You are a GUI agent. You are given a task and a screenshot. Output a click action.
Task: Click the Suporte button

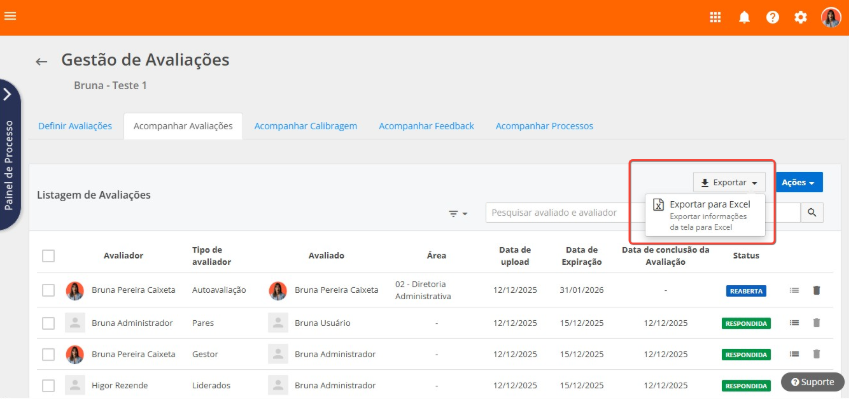[812, 382]
